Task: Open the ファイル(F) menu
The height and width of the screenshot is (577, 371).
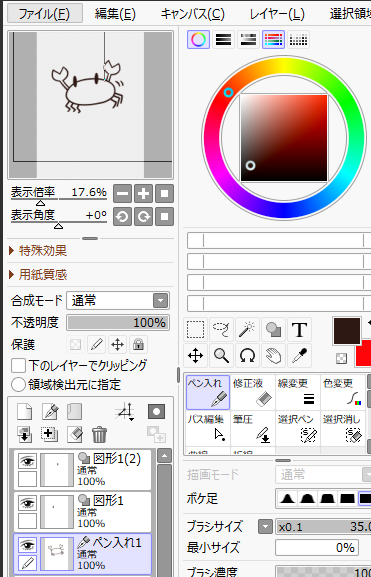Action: click(x=45, y=14)
